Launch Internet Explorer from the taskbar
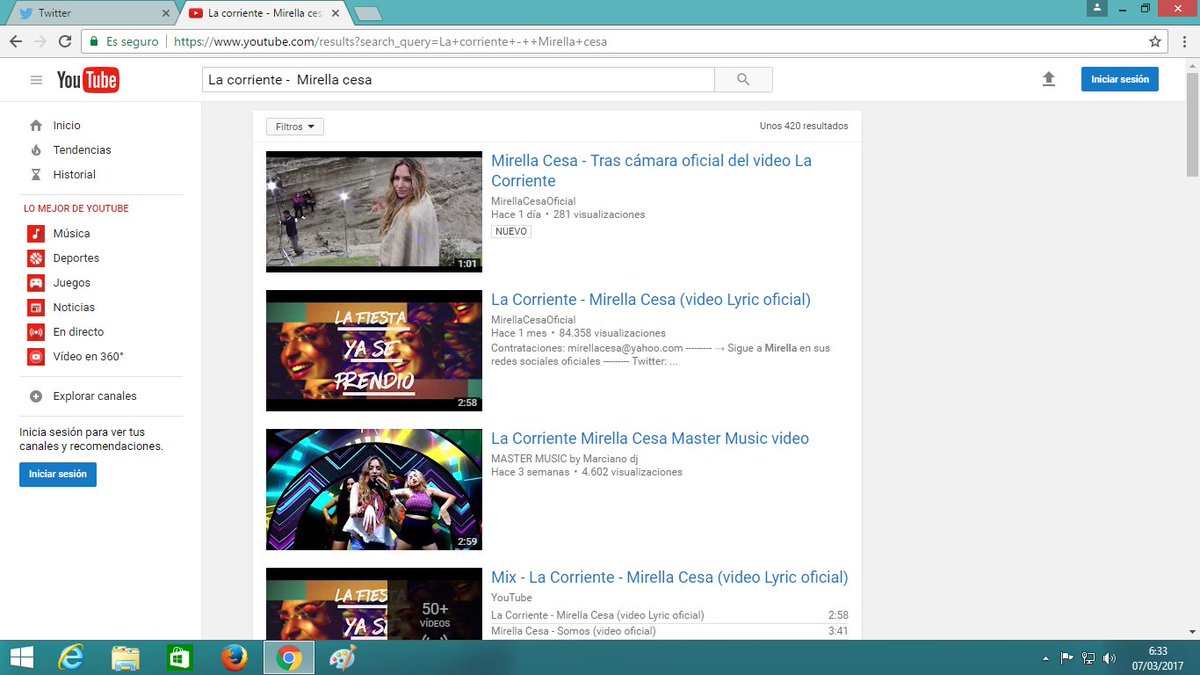 pyautogui.click(x=71, y=657)
